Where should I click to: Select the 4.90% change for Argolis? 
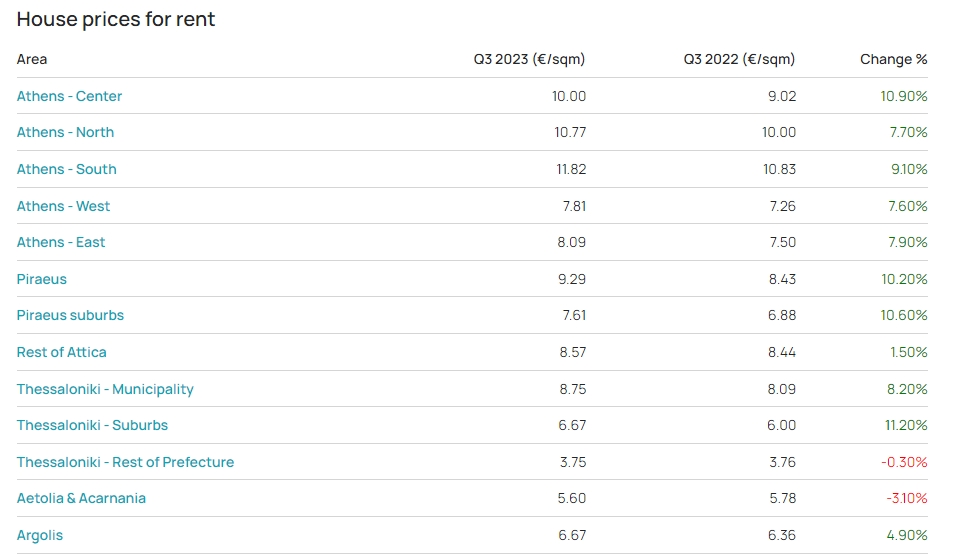click(907, 535)
